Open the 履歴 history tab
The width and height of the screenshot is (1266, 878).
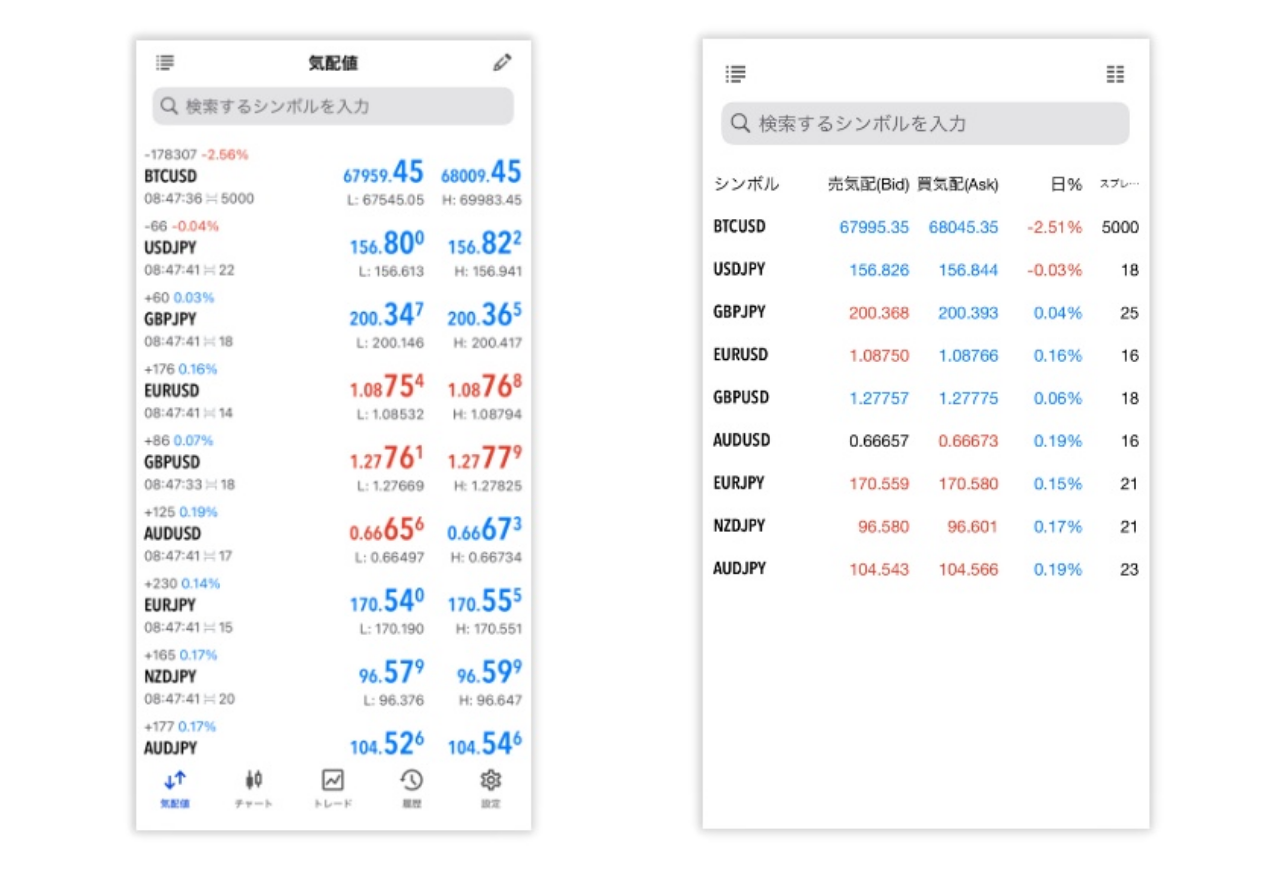pyautogui.click(x=412, y=788)
